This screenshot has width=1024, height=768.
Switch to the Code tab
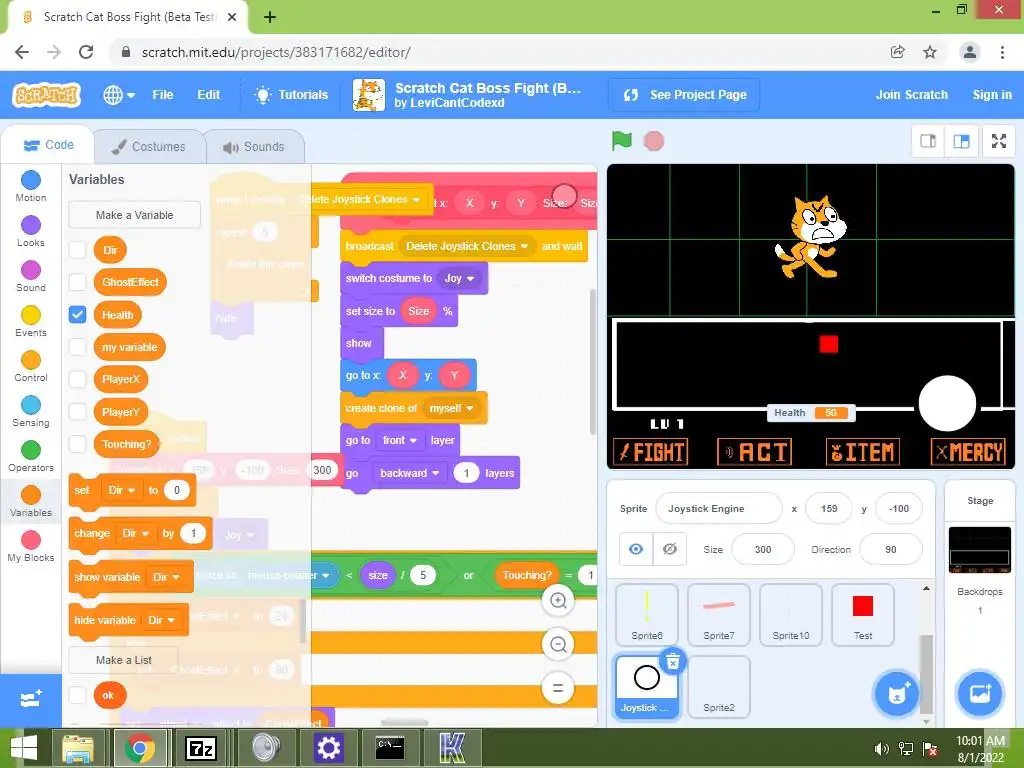(x=48, y=145)
